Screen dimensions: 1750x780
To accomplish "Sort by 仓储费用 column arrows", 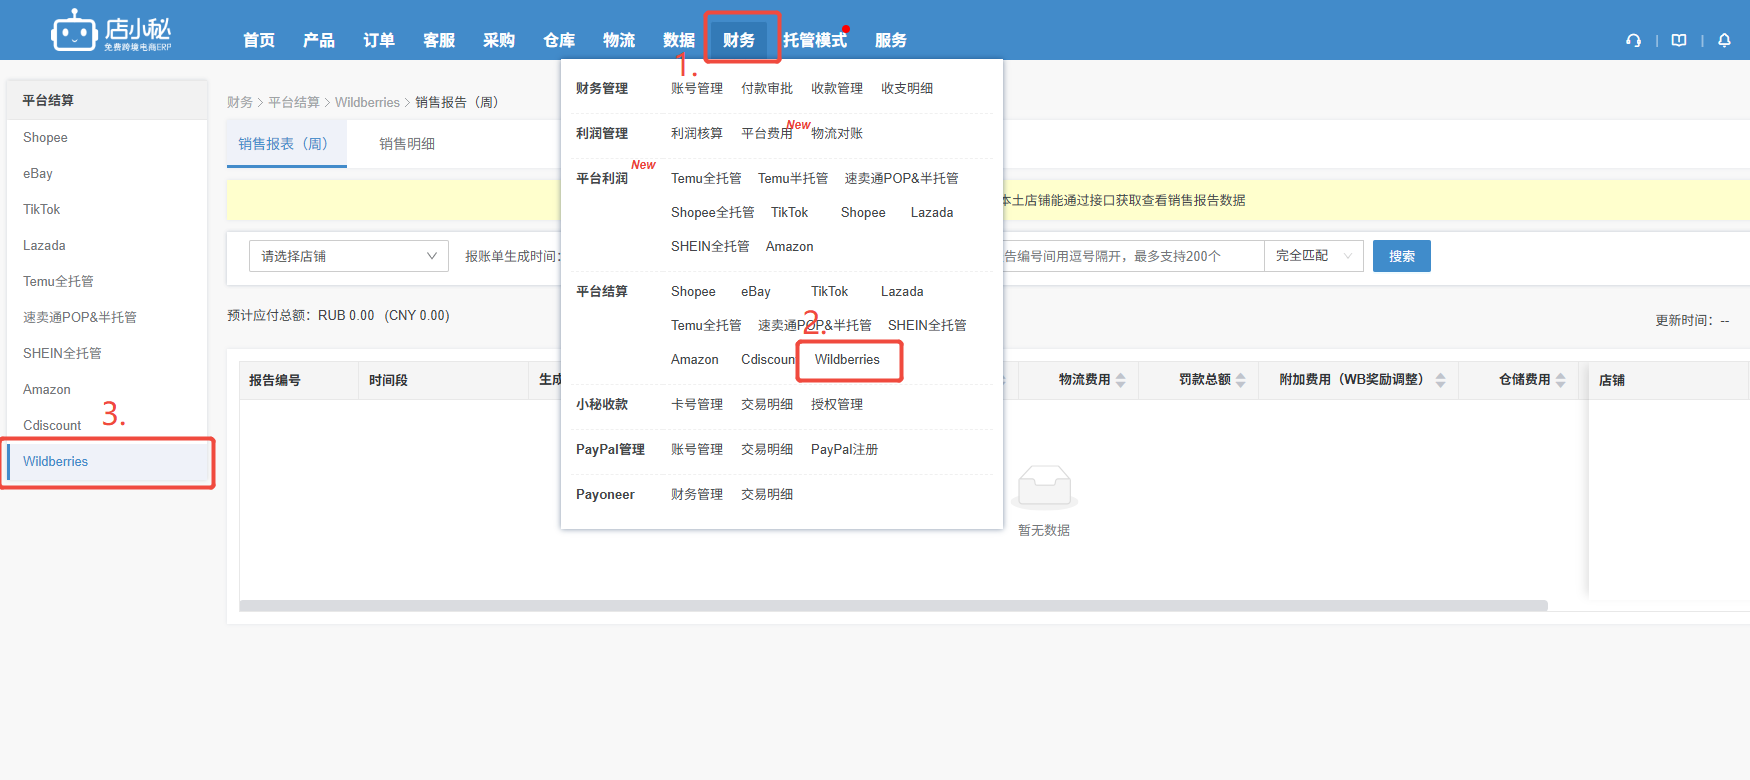I will point(1561,380).
